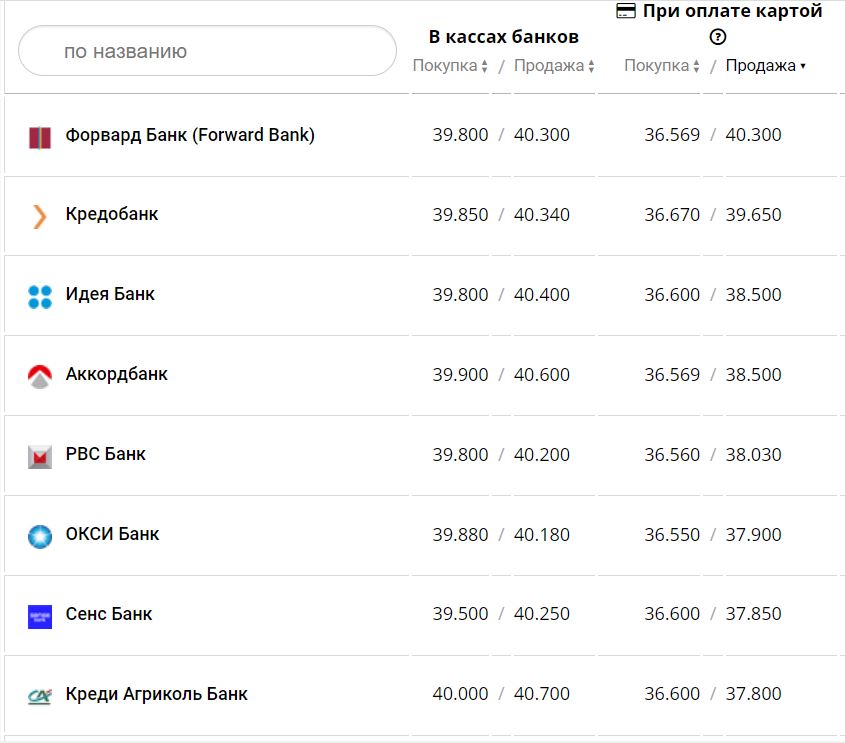
Task: Open the Кредобанк bank link
Action: [112, 214]
